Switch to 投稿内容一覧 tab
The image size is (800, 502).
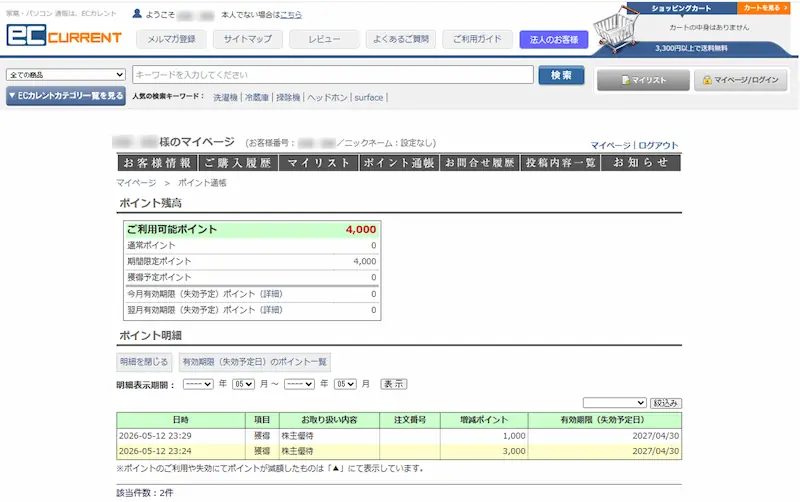pos(560,163)
